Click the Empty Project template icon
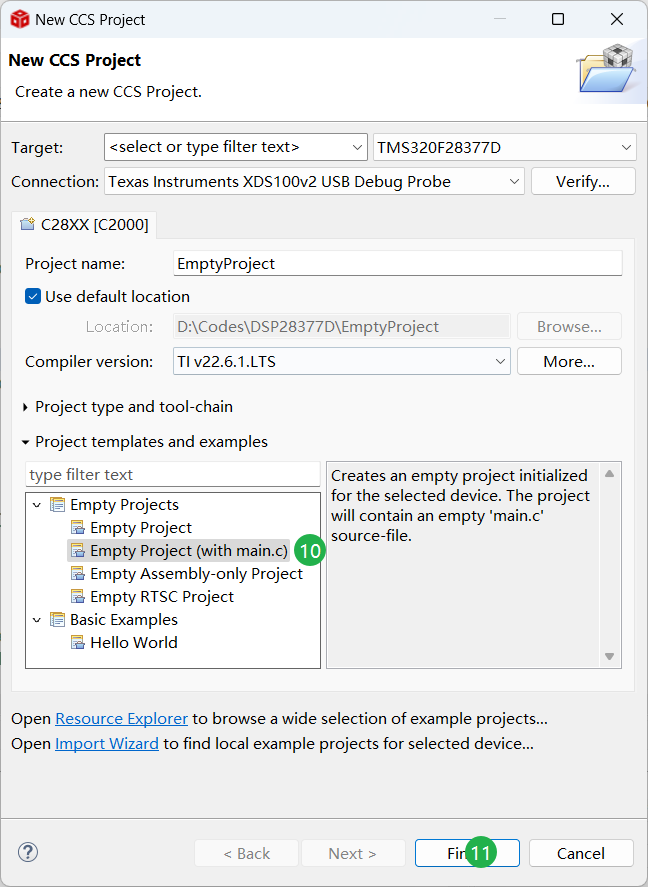This screenshot has width=648, height=887. (x=78, y=528)
